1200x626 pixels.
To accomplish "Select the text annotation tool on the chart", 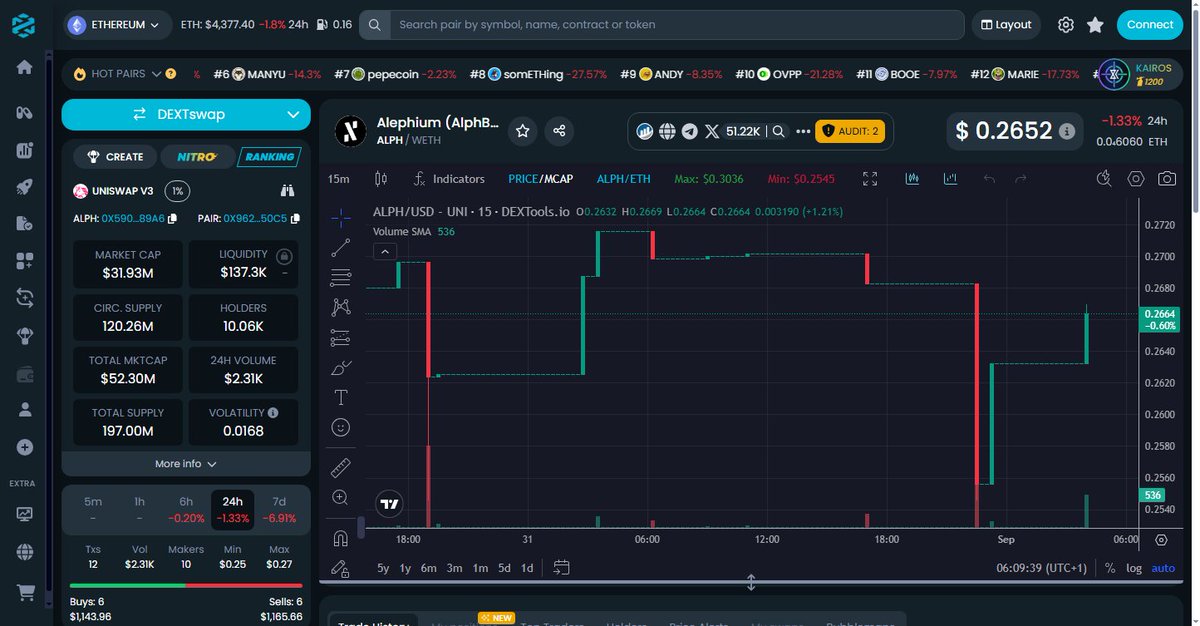I will coord(340,397).
